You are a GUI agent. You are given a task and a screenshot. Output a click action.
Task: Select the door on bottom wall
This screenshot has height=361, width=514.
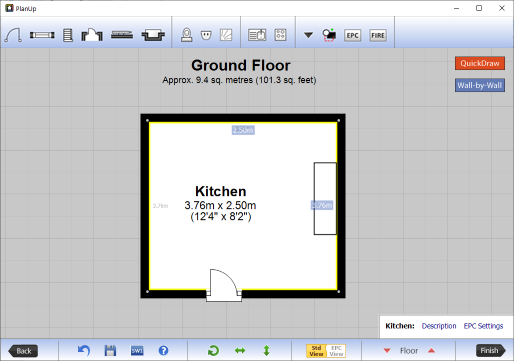tap(224, 285)
